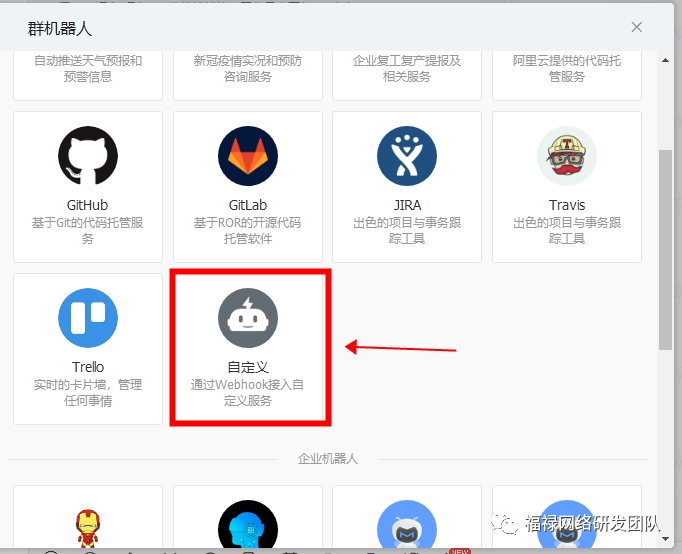Click description 通过Webhook接入自定义服务

pos(248,393)
